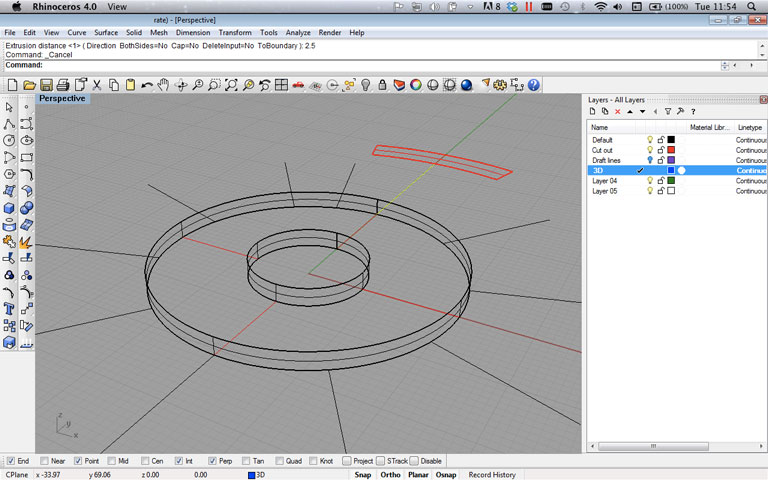Open the Solid menu
The height and width of the screenshot is (480, 768).
[x=134, y=32]
